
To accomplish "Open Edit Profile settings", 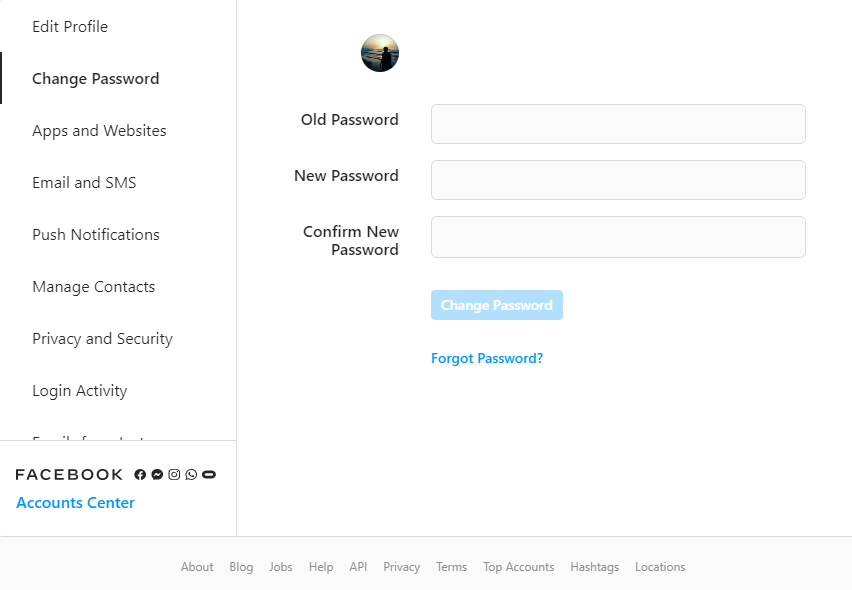I will [x=70, y=27].
